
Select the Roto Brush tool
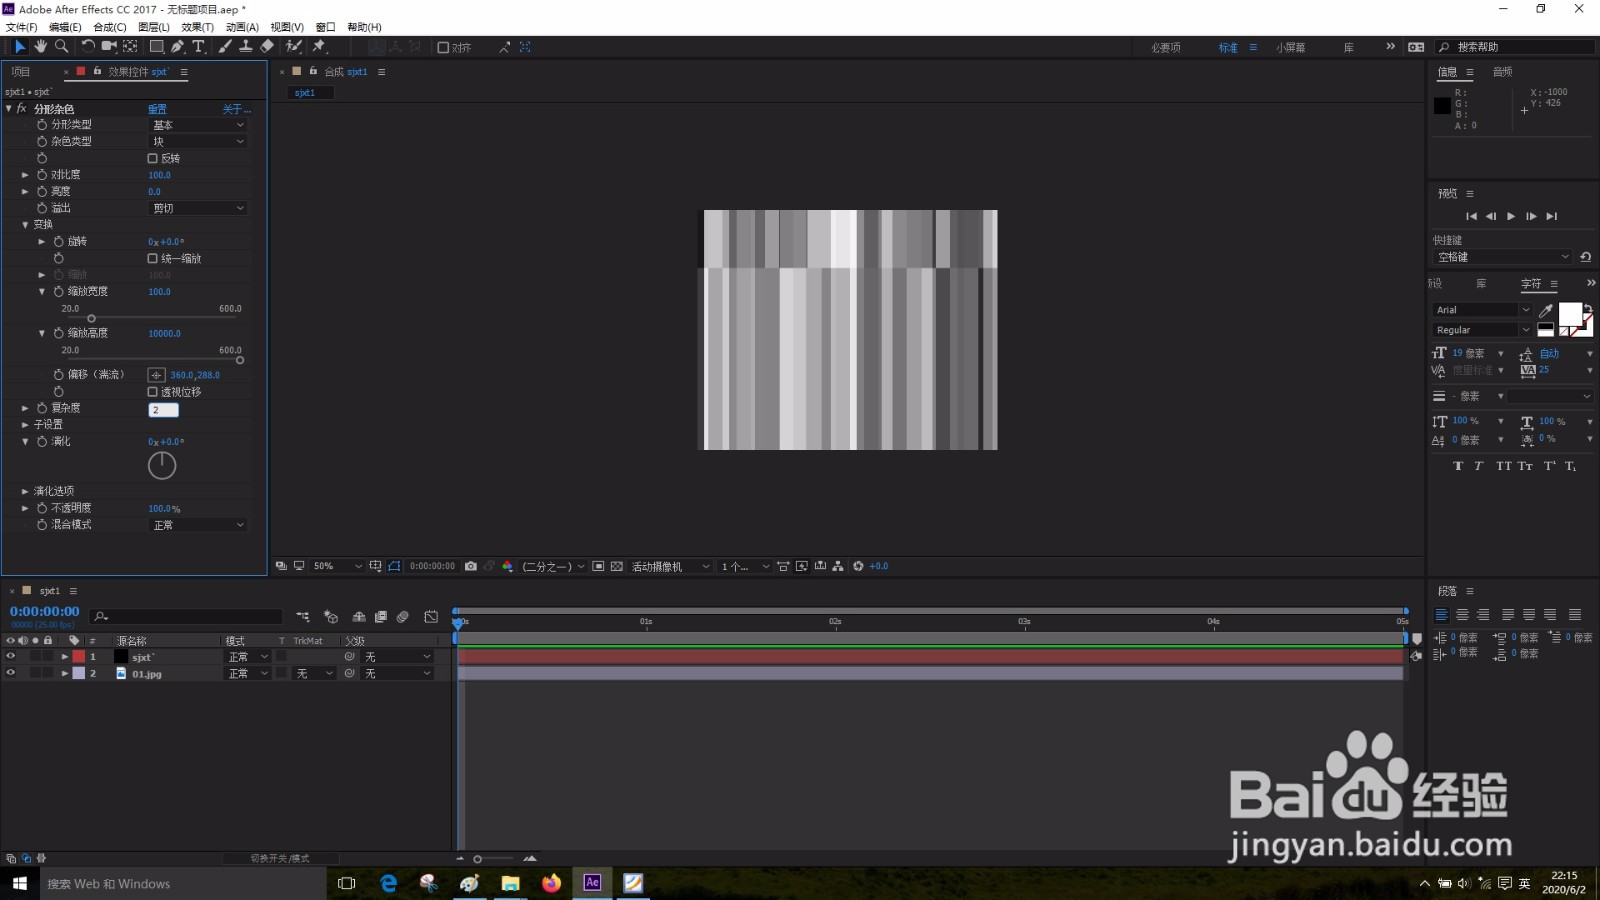coord(294,47)
